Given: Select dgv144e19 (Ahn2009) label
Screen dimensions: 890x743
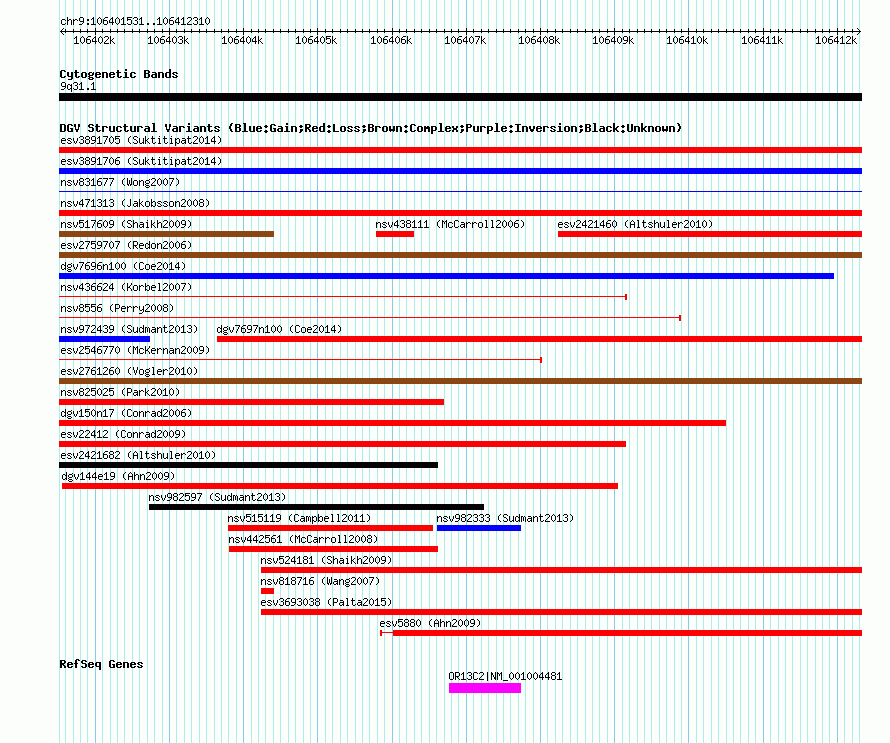Looking at the screenshot, I should [118, 476].
